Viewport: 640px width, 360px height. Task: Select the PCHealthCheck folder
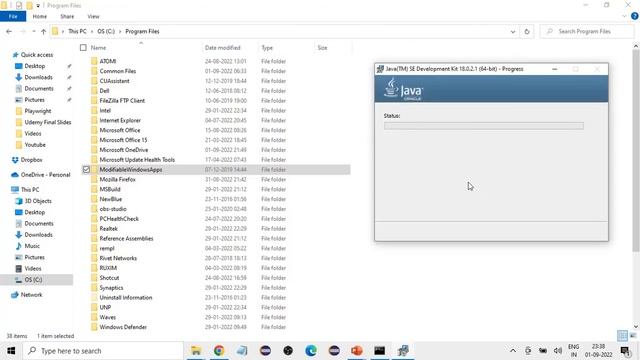pyautogui.click(x=119, y=219)
